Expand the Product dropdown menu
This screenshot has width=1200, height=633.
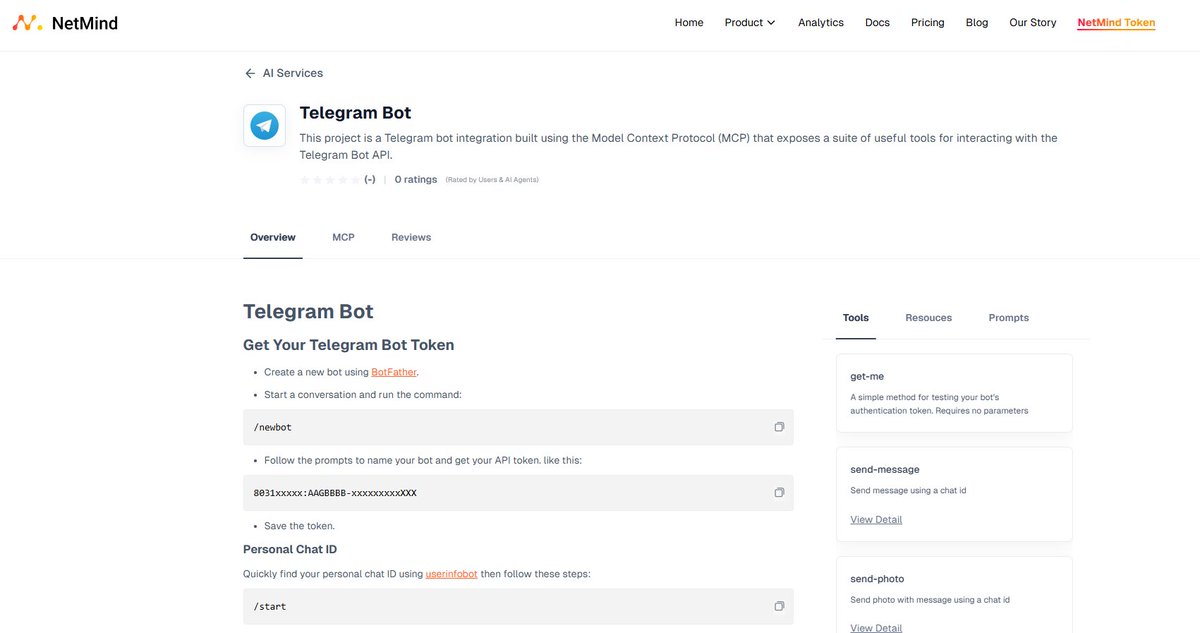(x=750, y=22)
